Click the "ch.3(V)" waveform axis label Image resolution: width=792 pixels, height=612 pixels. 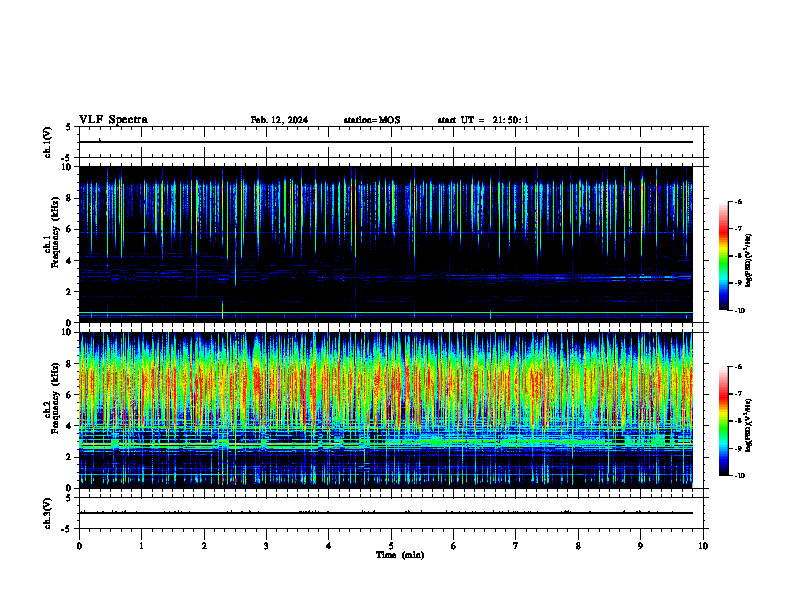pos(48,513)
